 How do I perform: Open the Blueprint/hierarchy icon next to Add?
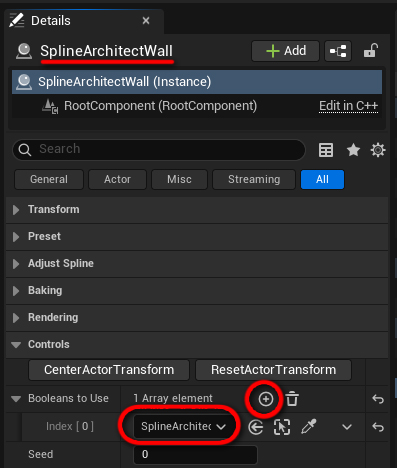tap(338, 51)
